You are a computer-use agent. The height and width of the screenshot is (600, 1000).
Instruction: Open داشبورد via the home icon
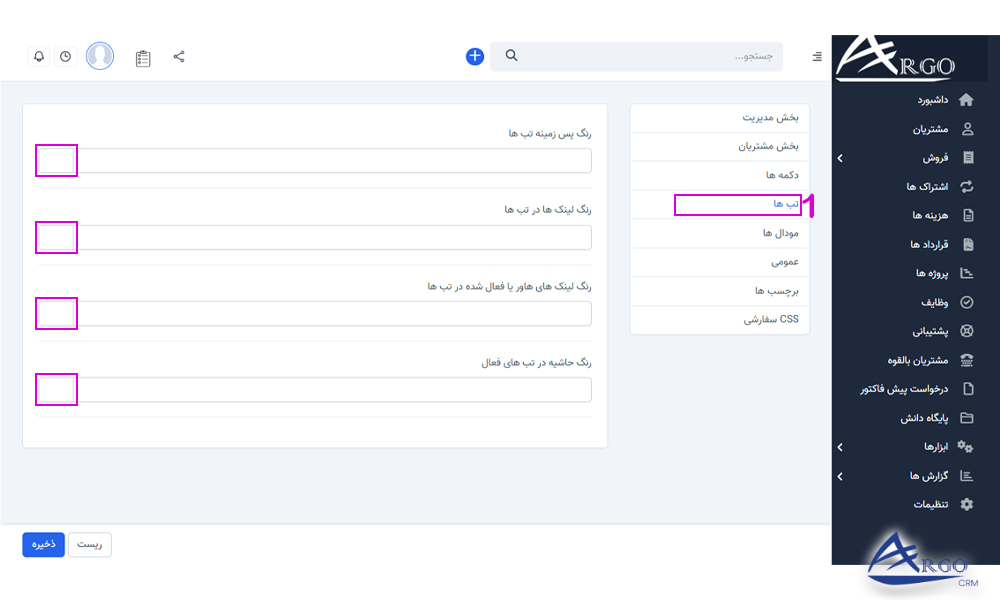click(x=965, y=99)
